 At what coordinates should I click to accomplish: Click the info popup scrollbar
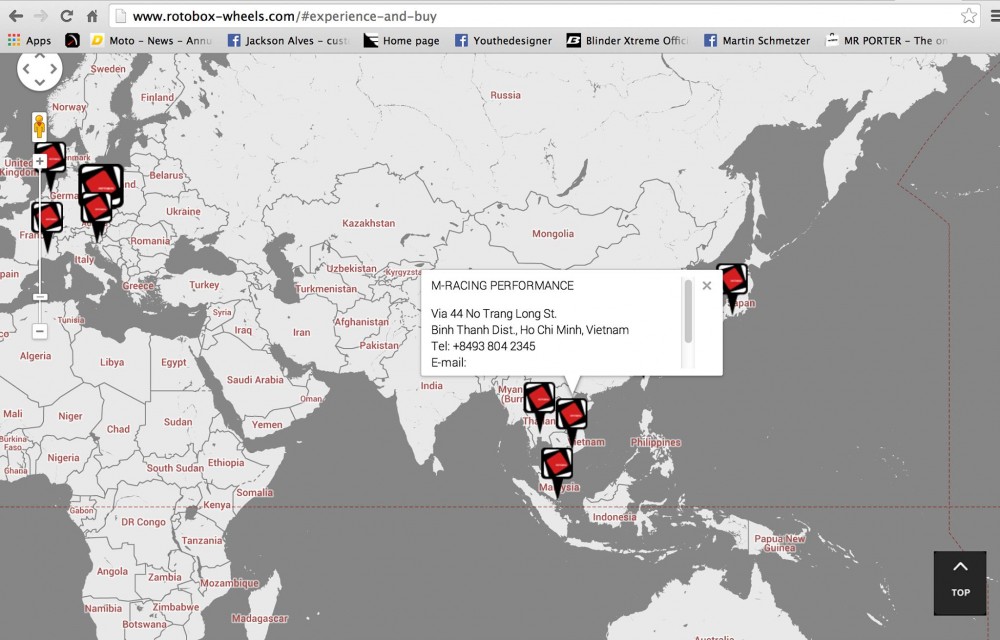[x=688, y=311]
